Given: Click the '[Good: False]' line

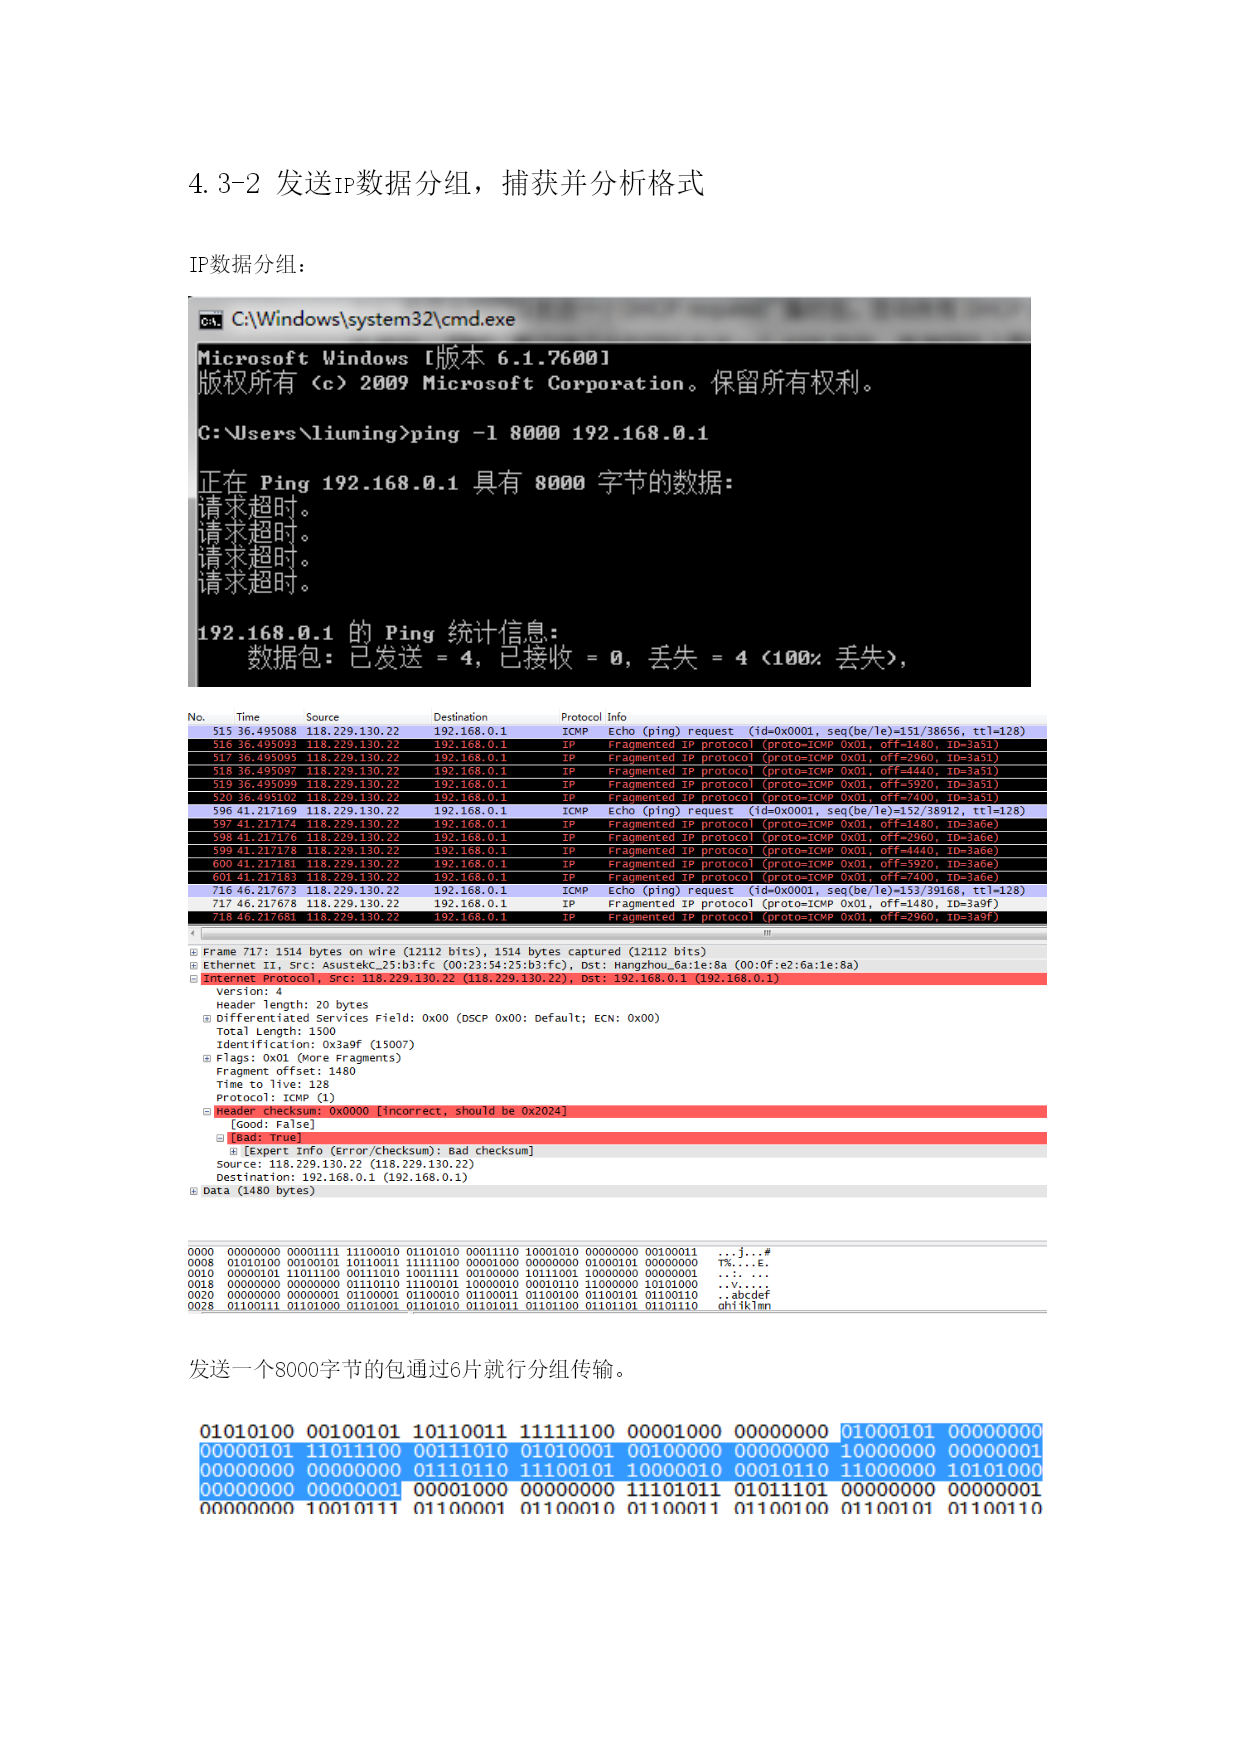Looking at the screenshot, I should [x=273, y=1125].
